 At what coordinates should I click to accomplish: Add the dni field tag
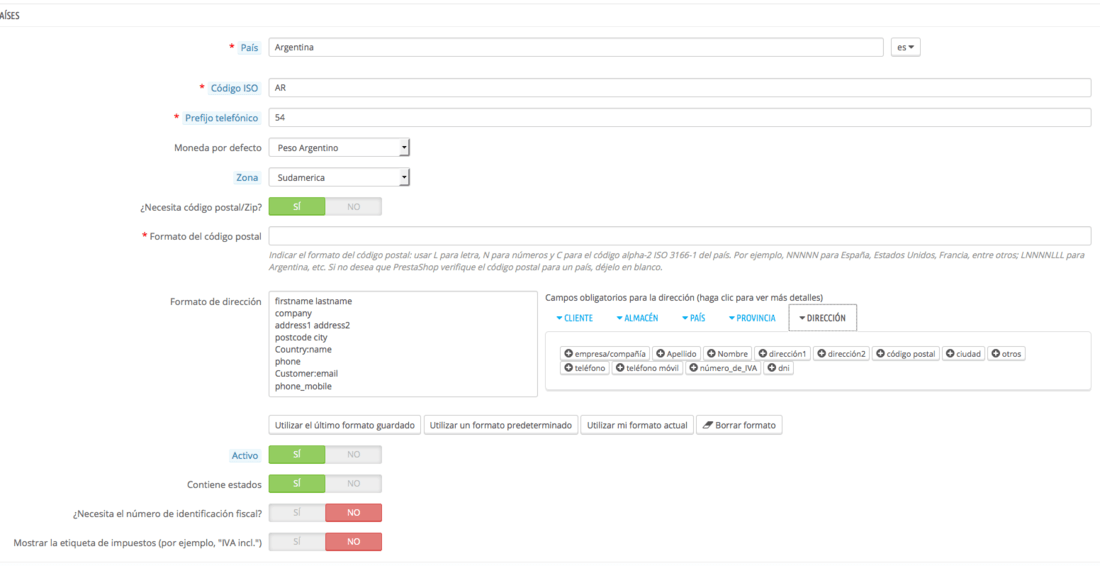point(779,368)
